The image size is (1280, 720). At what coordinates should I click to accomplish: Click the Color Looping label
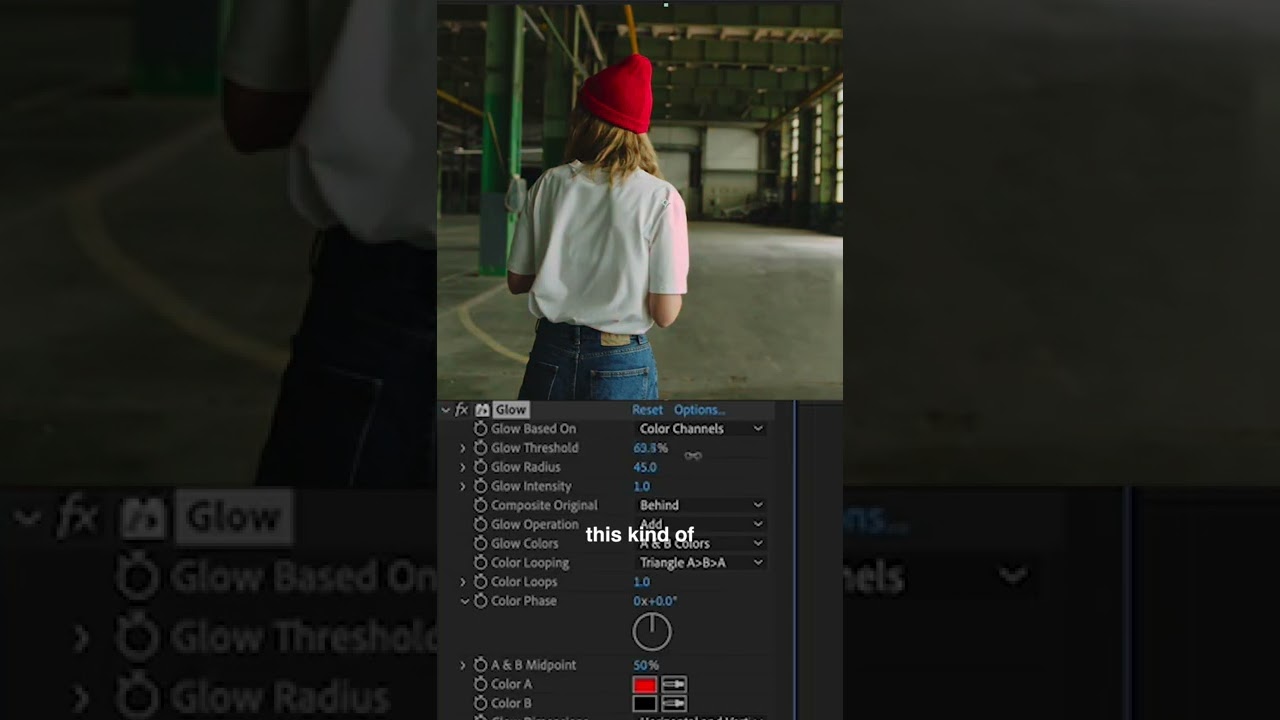tap(530, 562)
